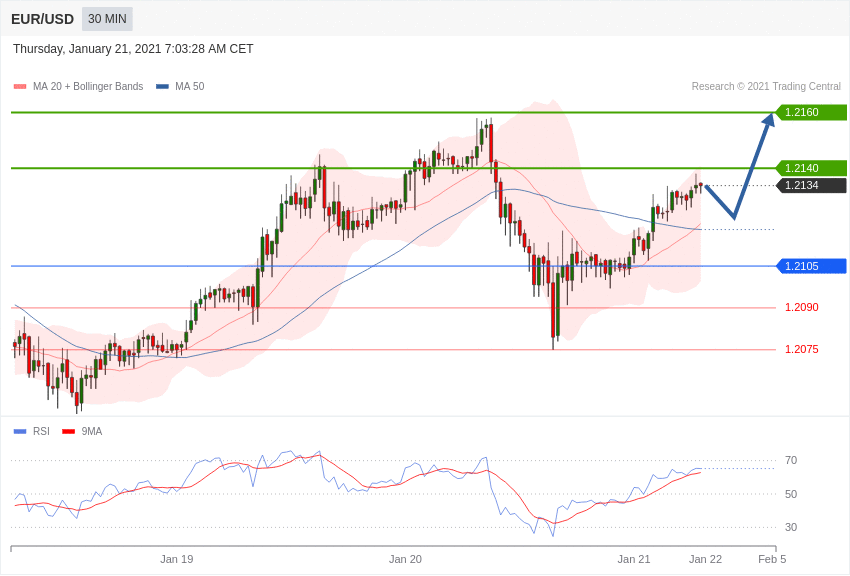850x576 pixels.
Task: Click the Research 2021 Trading Central credit
Action: [766, 87]
